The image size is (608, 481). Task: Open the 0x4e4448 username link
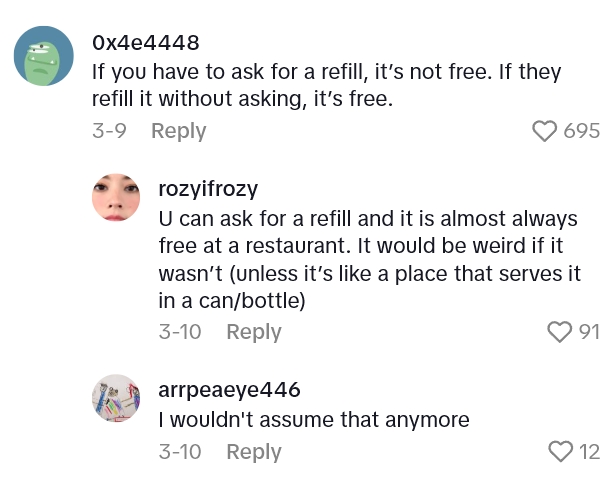[145, 42]
